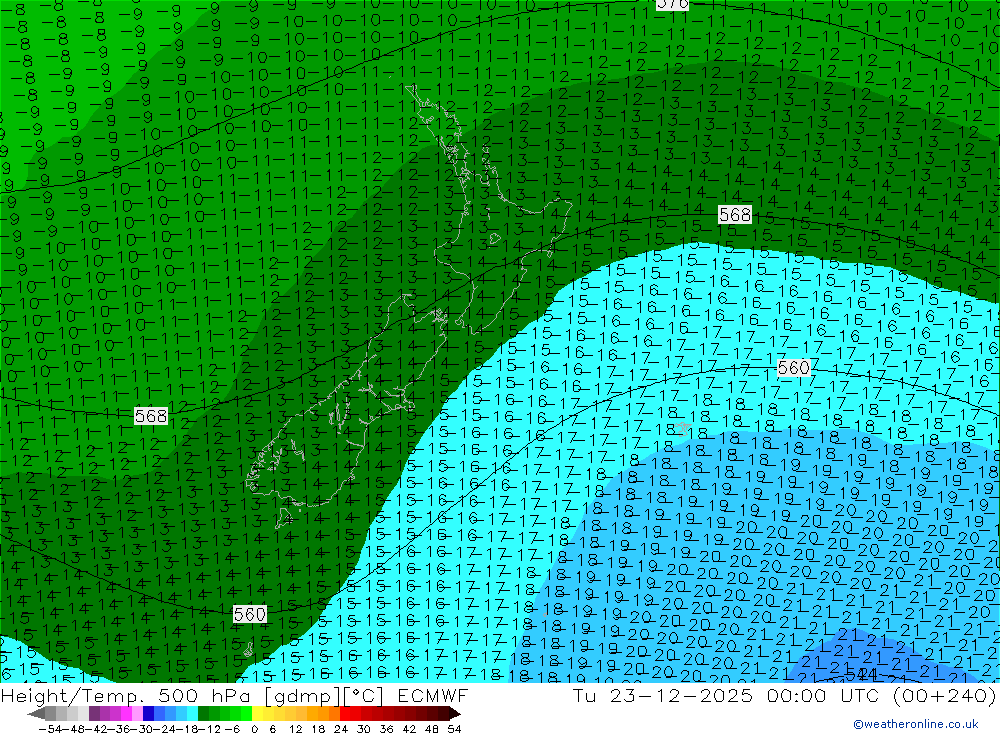The width and height of the screenshot is (1000, 733).
Task: Click the Chatham Islands outline on the map
Action: pos(683,428)
